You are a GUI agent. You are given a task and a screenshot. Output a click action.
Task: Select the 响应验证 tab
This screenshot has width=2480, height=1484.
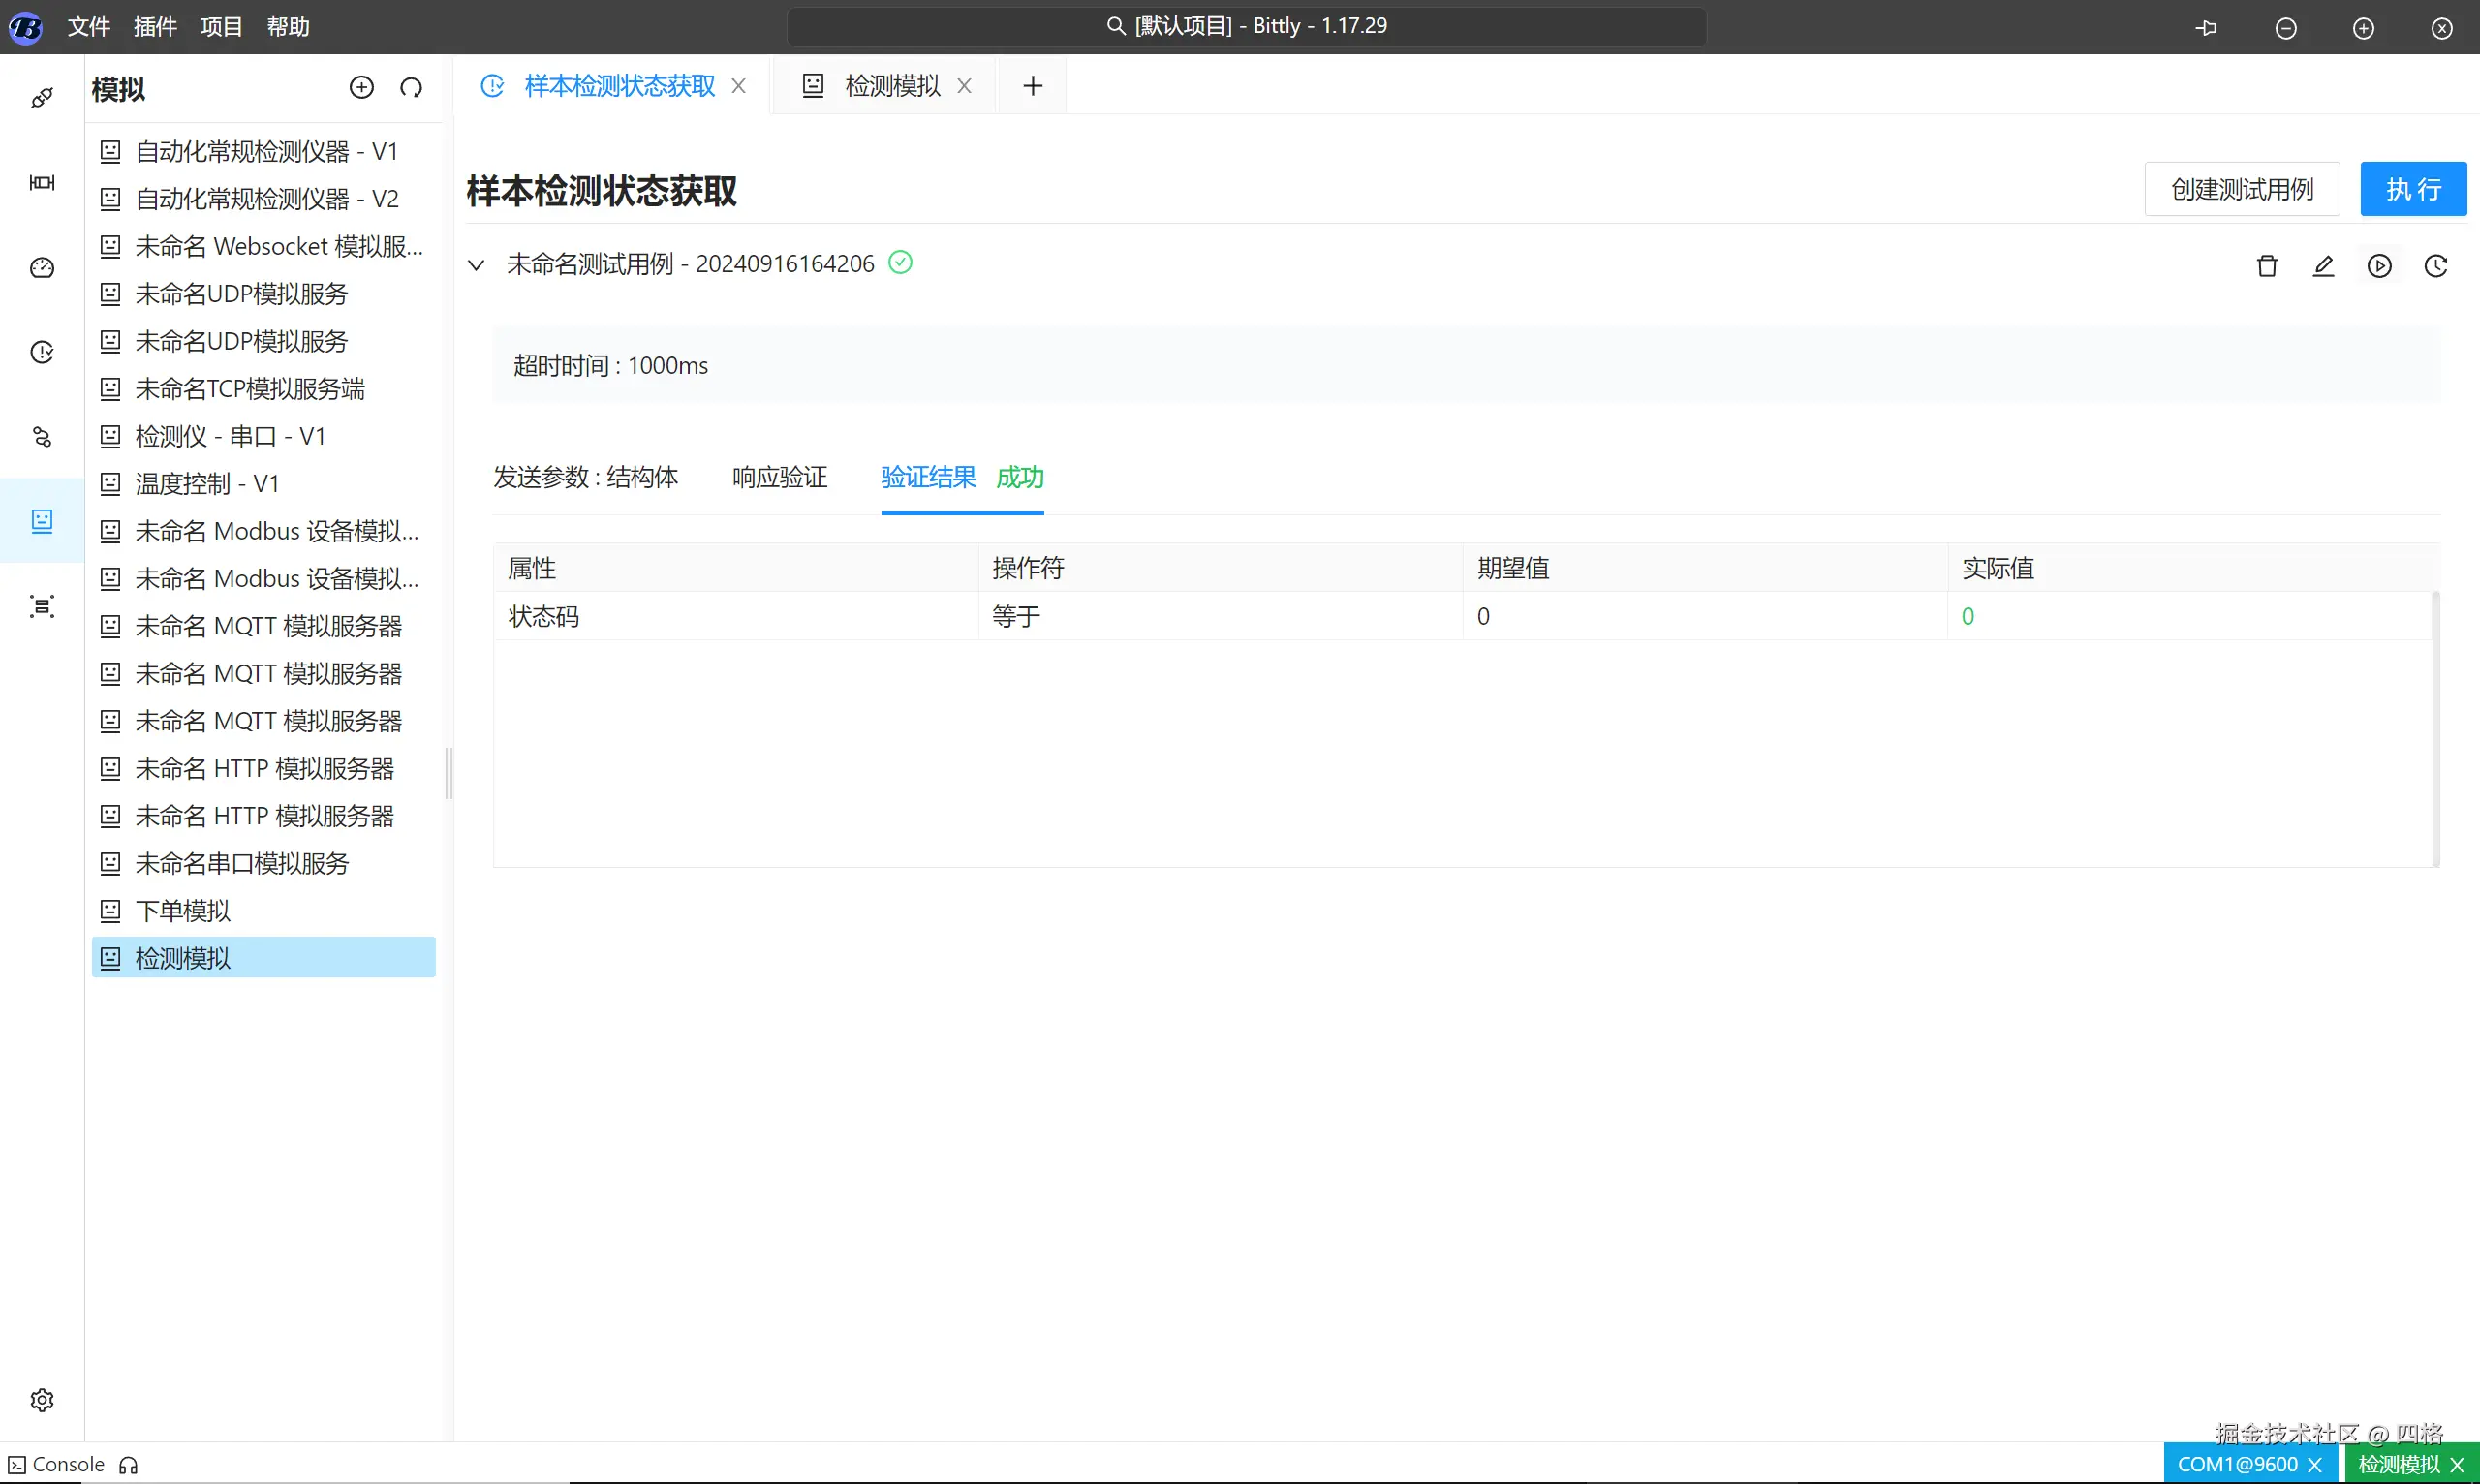pos(779,477)
